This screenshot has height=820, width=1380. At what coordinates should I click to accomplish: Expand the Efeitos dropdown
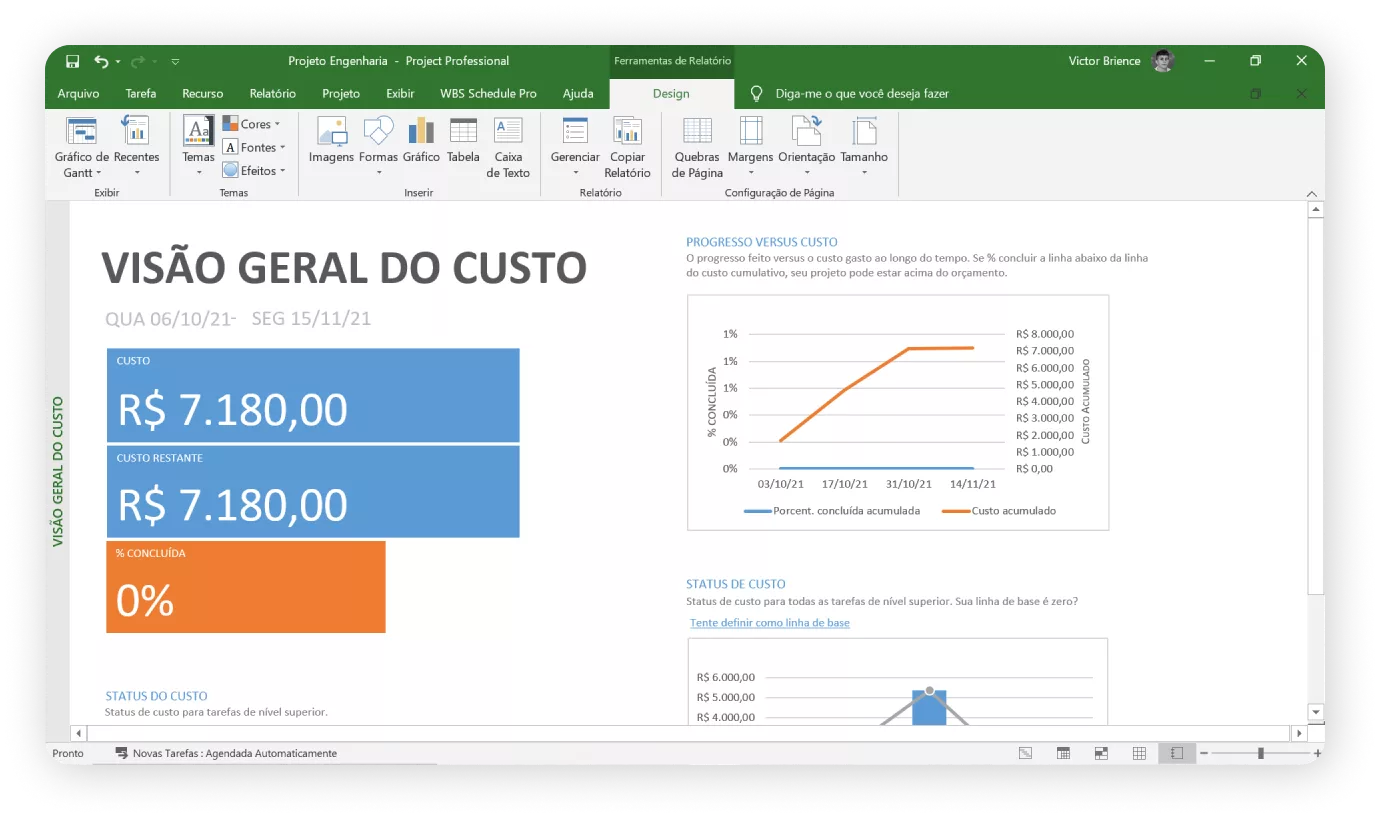click(255, 171)
